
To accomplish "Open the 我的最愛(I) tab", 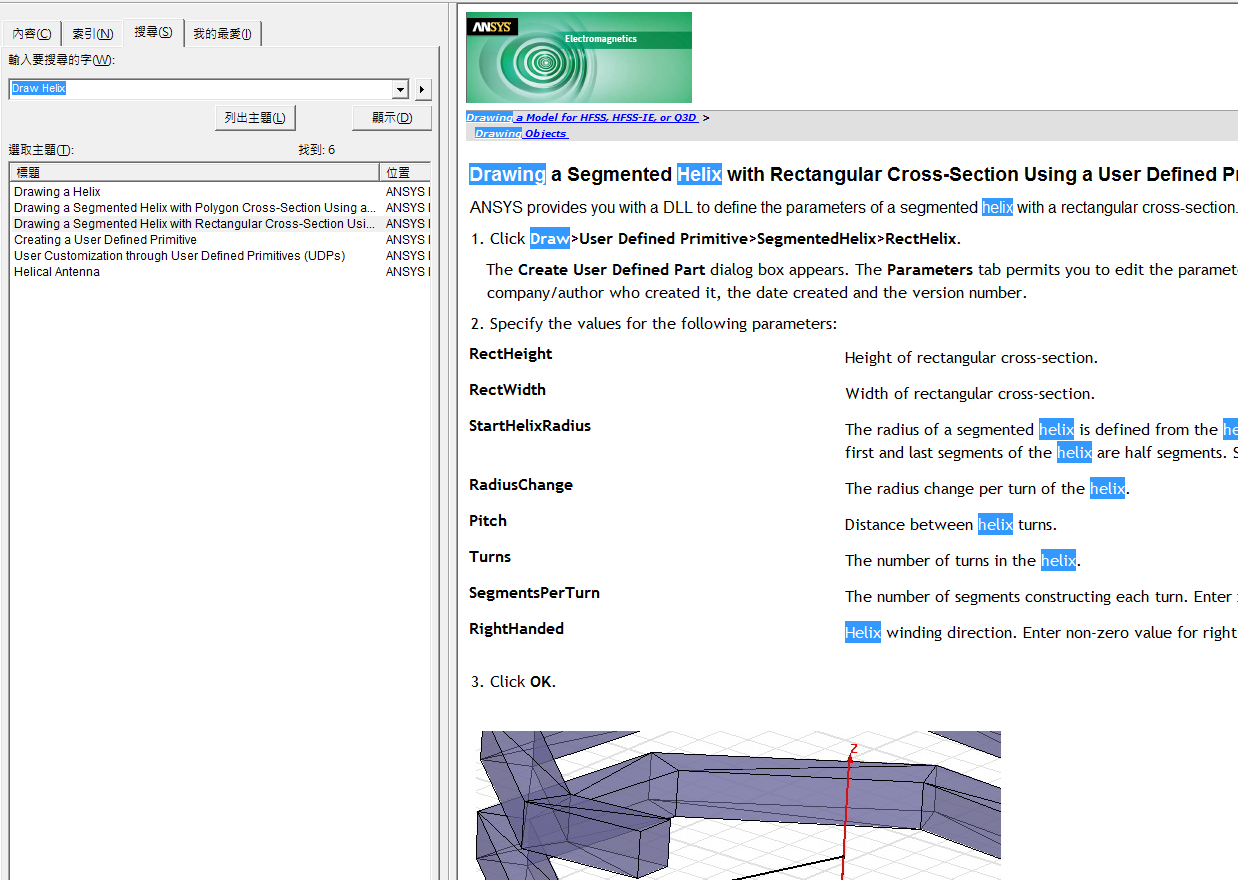I will (x=222, y=34).
